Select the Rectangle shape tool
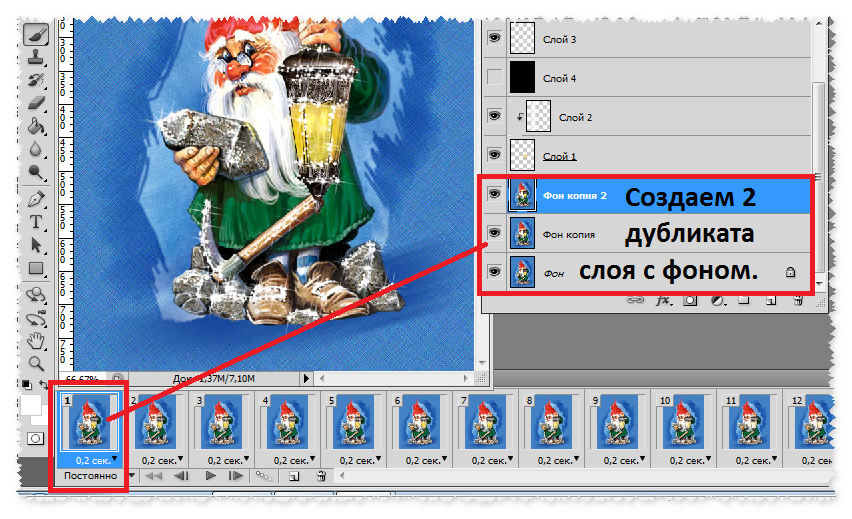852x519 pixels. point(36,268)
